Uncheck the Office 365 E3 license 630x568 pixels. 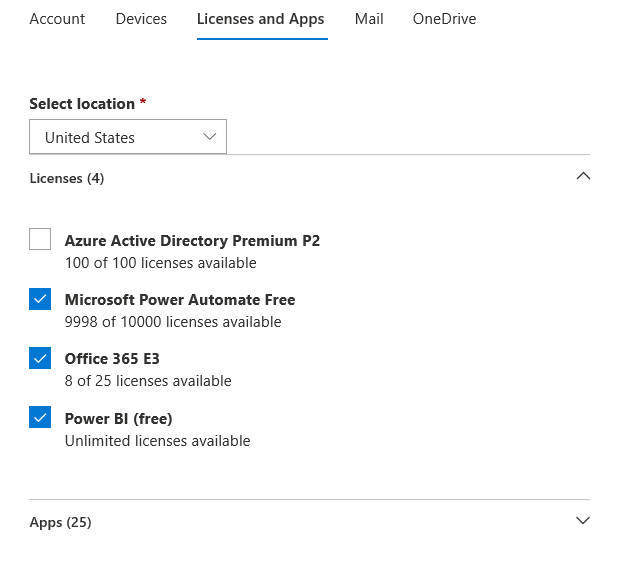40,358
